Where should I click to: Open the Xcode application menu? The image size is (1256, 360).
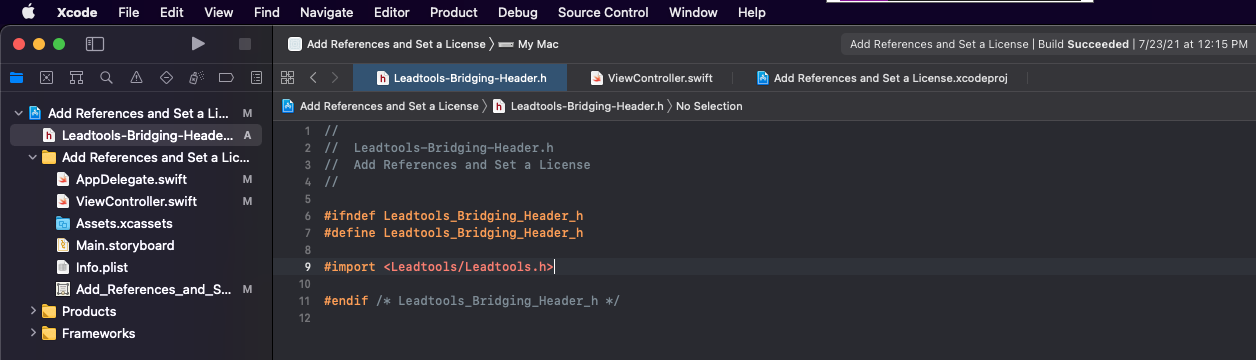pos(77,12)
